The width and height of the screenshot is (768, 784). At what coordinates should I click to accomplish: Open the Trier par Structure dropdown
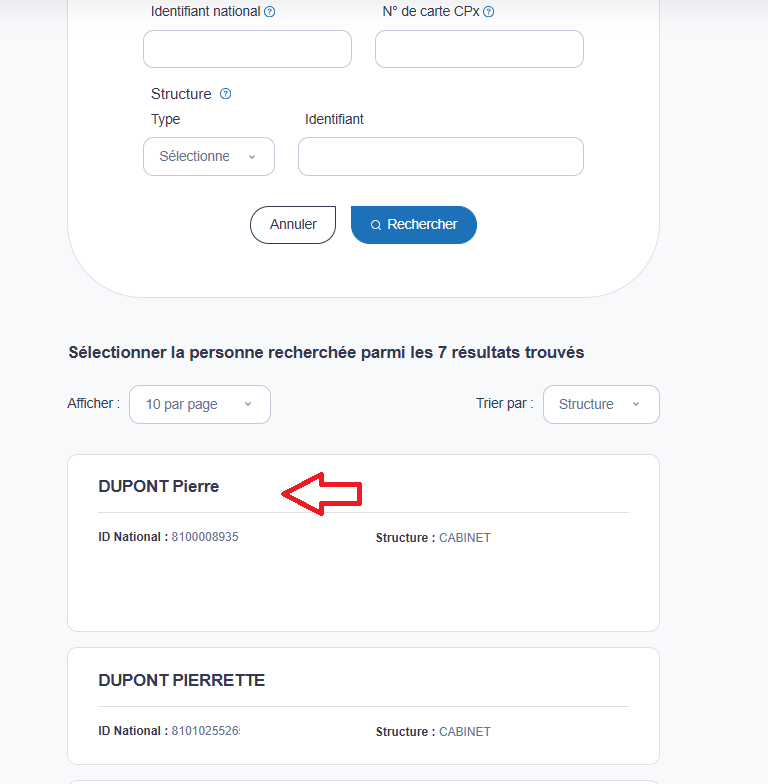click(x=602, y=404)
